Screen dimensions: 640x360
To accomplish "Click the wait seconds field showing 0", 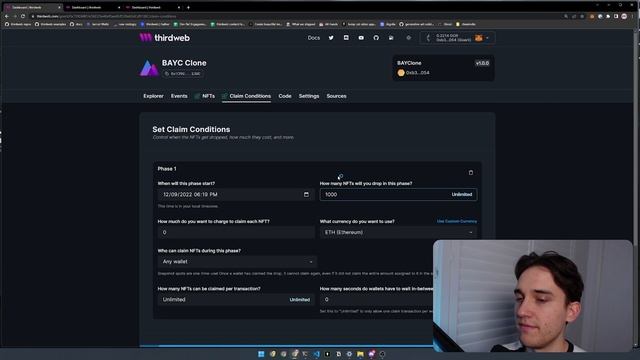I will coord(376,300).
